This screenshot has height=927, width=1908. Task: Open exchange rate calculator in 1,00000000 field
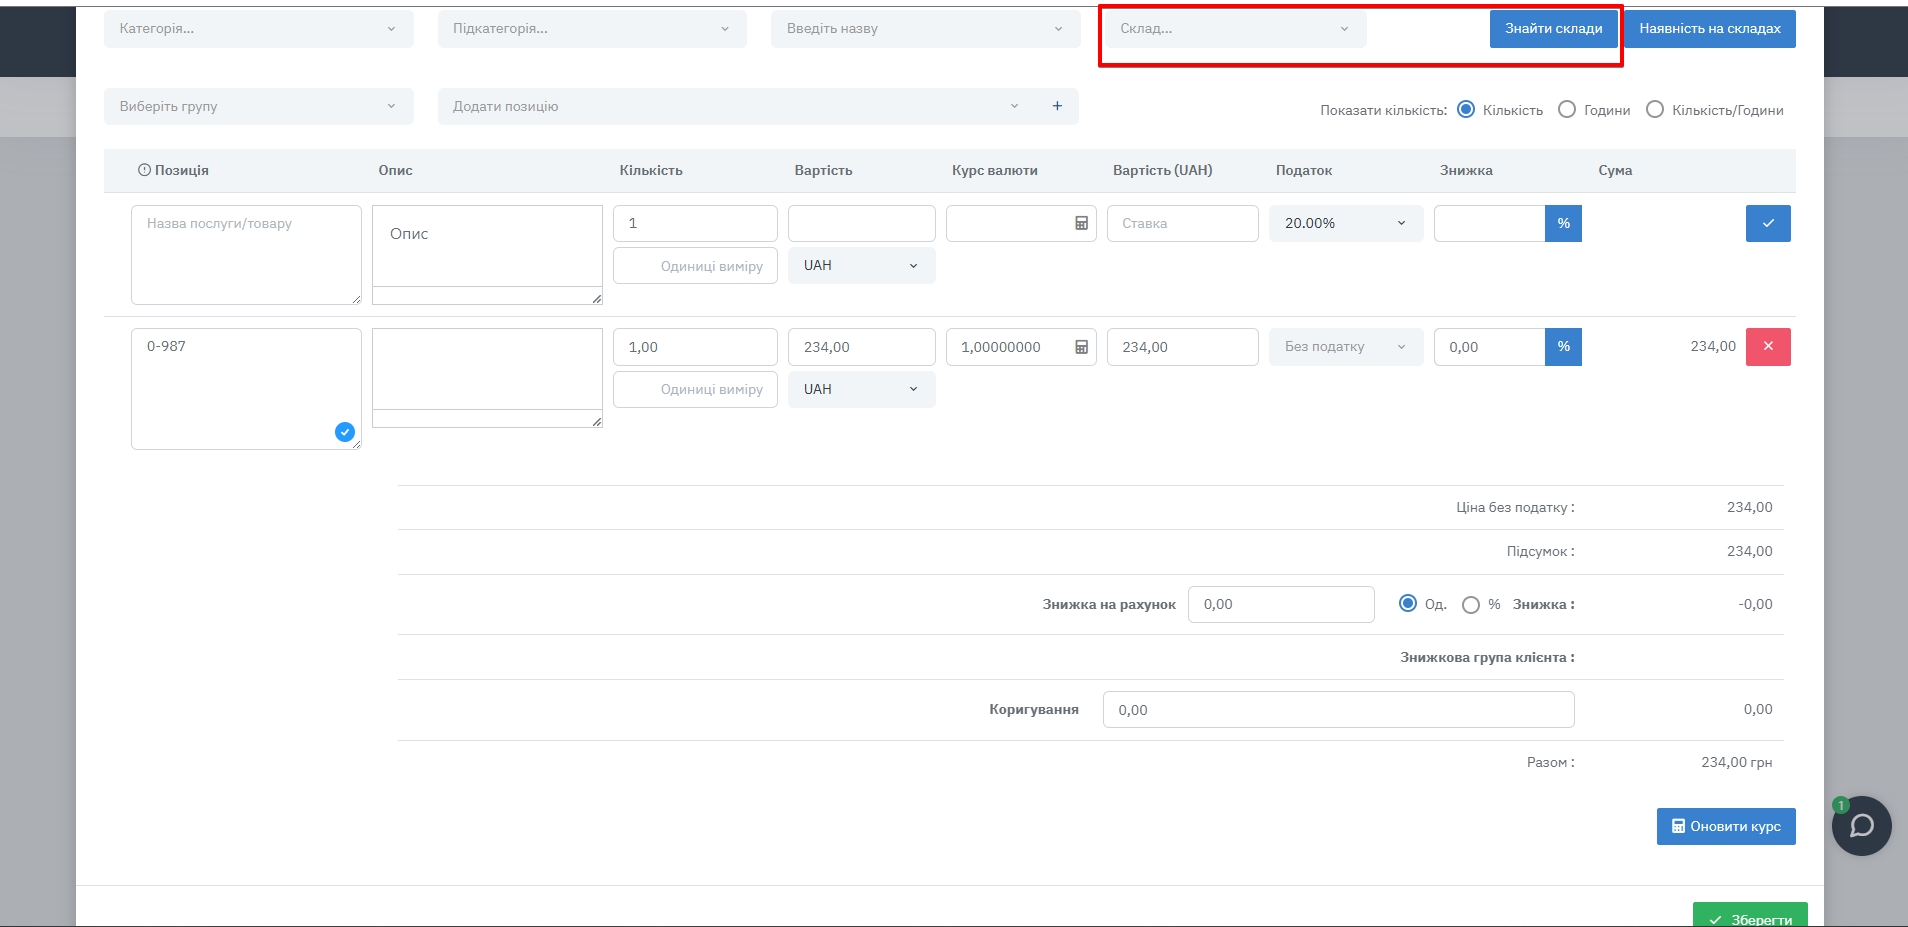(x=1081, y=347)
